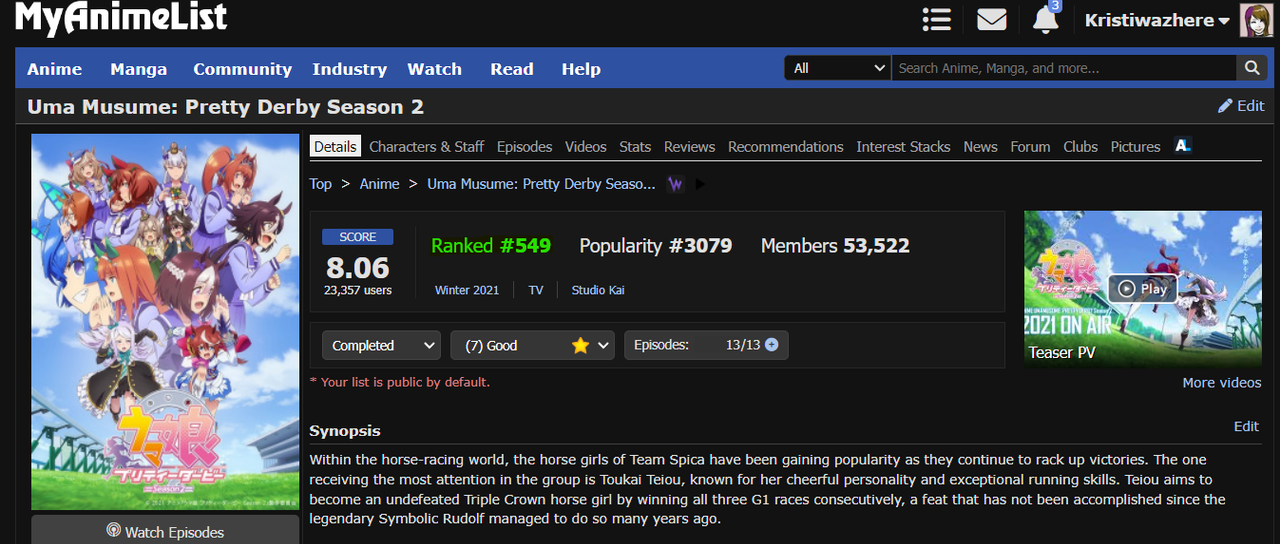Switch to Characters & Staff tab
This screenshot has width=1280, height=544.
(426, 146)
